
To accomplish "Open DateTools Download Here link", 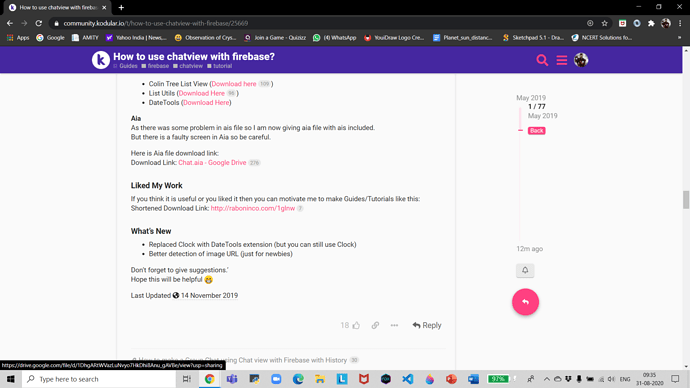I will [x=206, y=102].
